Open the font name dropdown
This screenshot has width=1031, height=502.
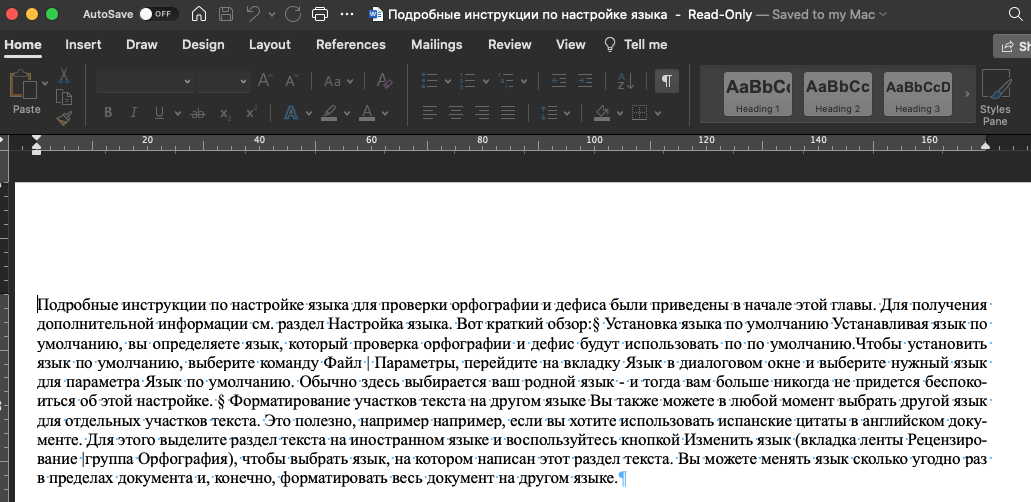click(143, 81)
